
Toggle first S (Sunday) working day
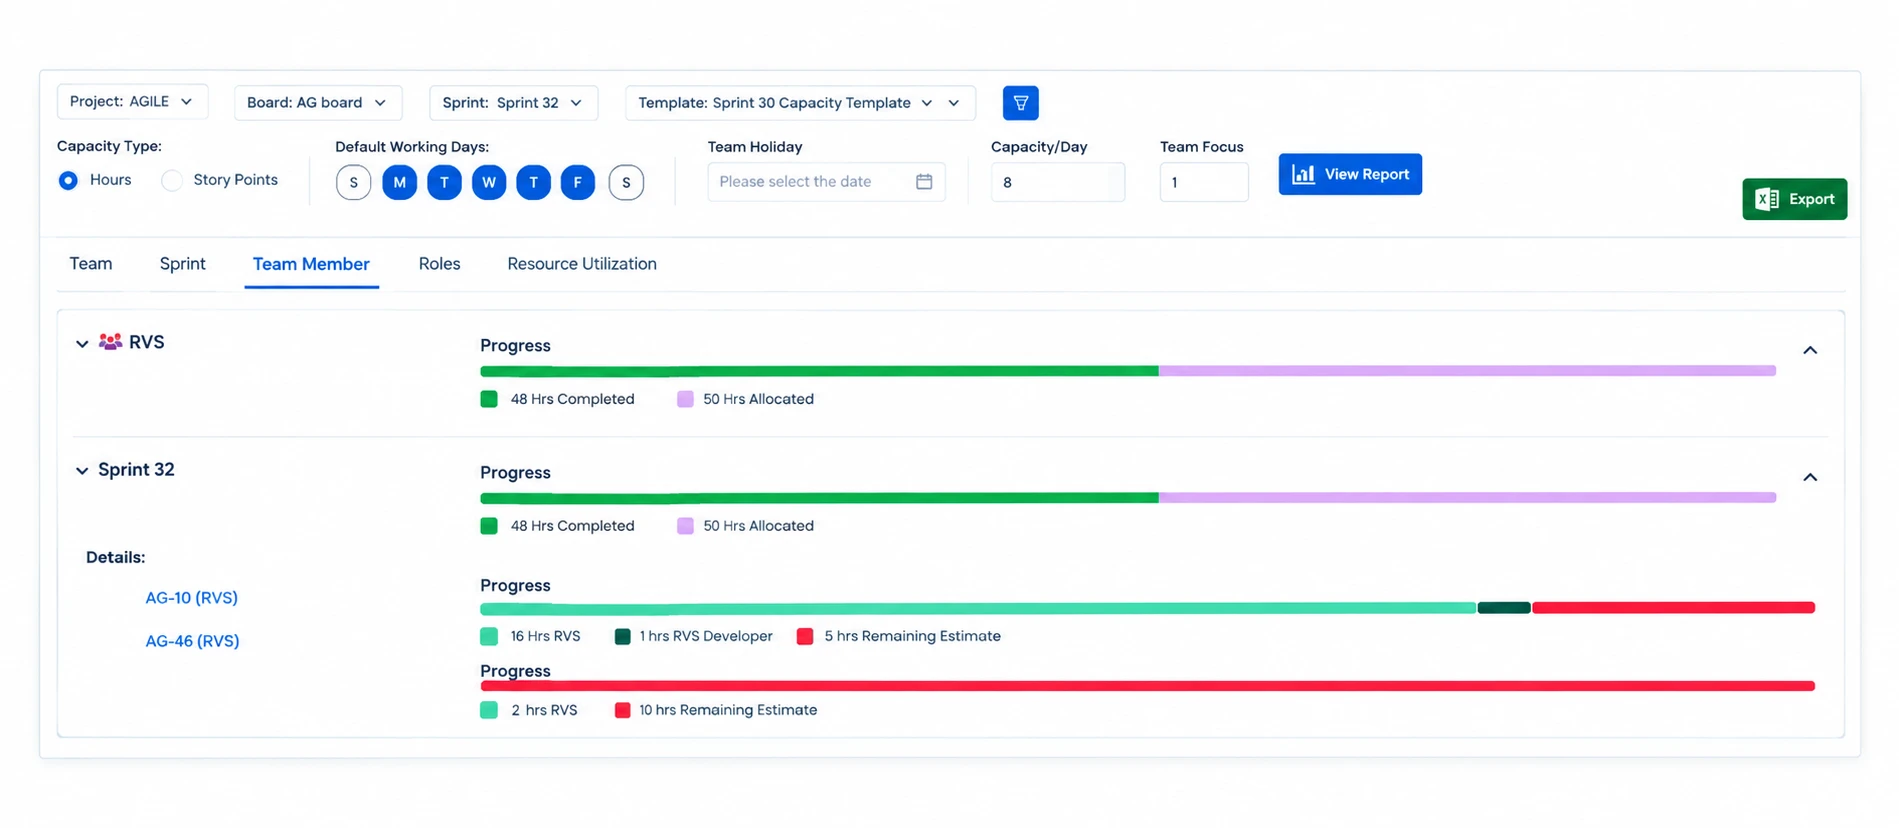tap(353, 182)
